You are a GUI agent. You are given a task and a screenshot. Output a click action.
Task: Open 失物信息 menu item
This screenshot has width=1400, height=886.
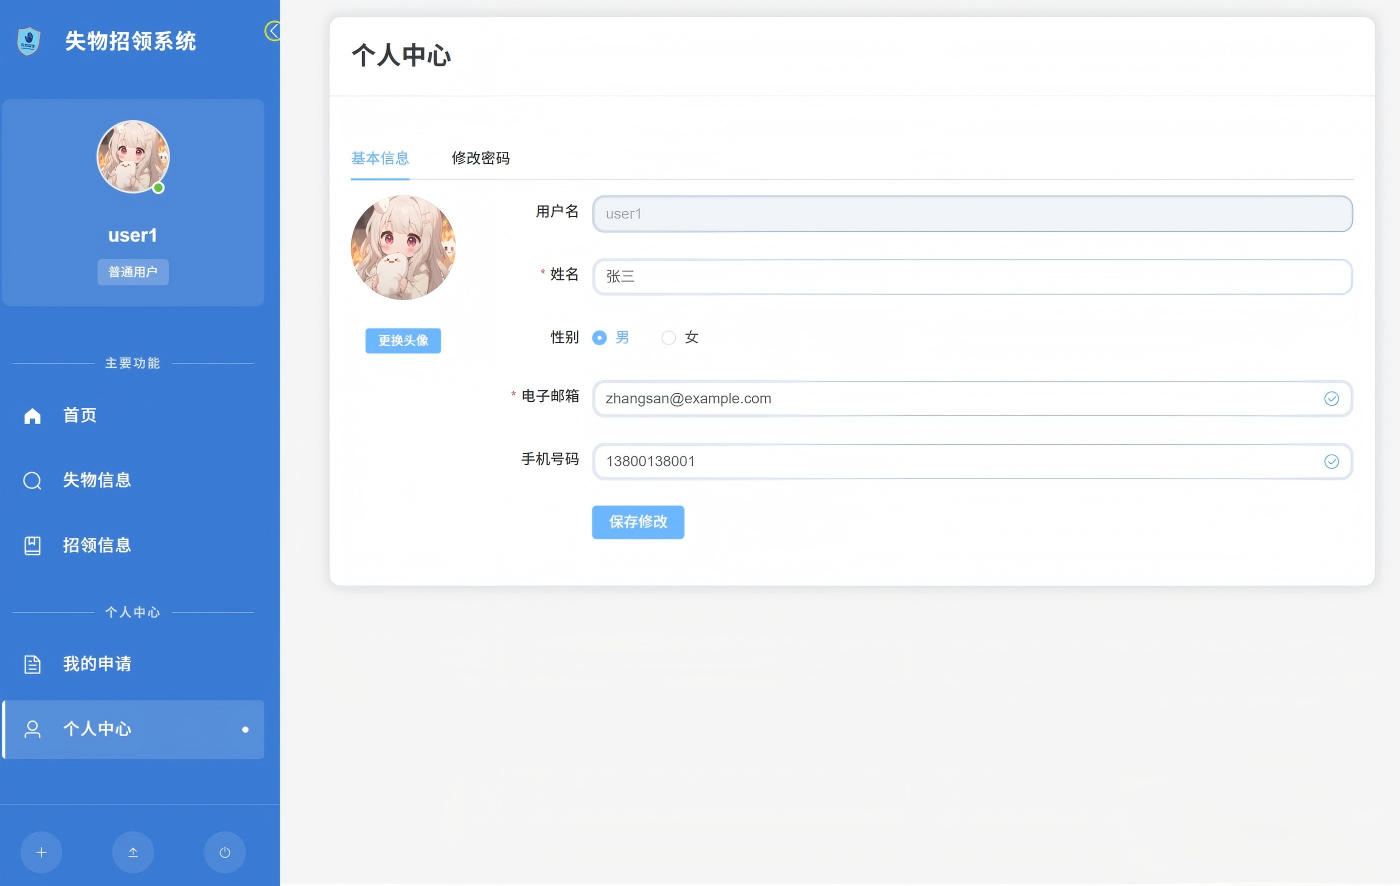tap(133, 481)
